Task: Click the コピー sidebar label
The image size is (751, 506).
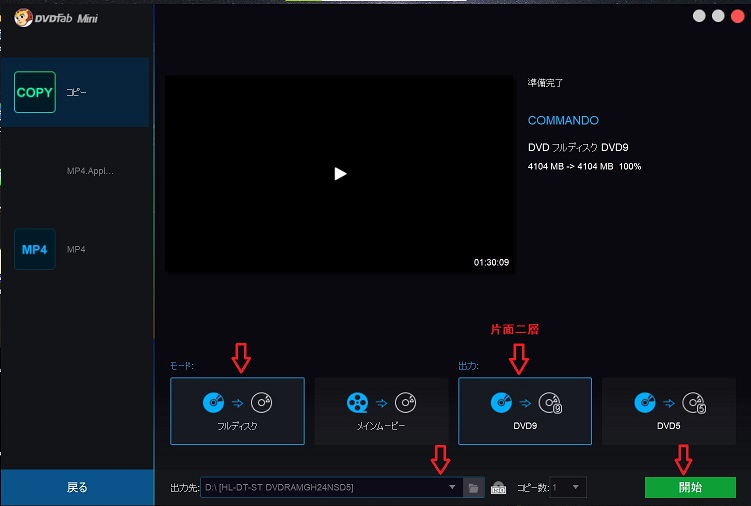Action: tap(77, 92)
